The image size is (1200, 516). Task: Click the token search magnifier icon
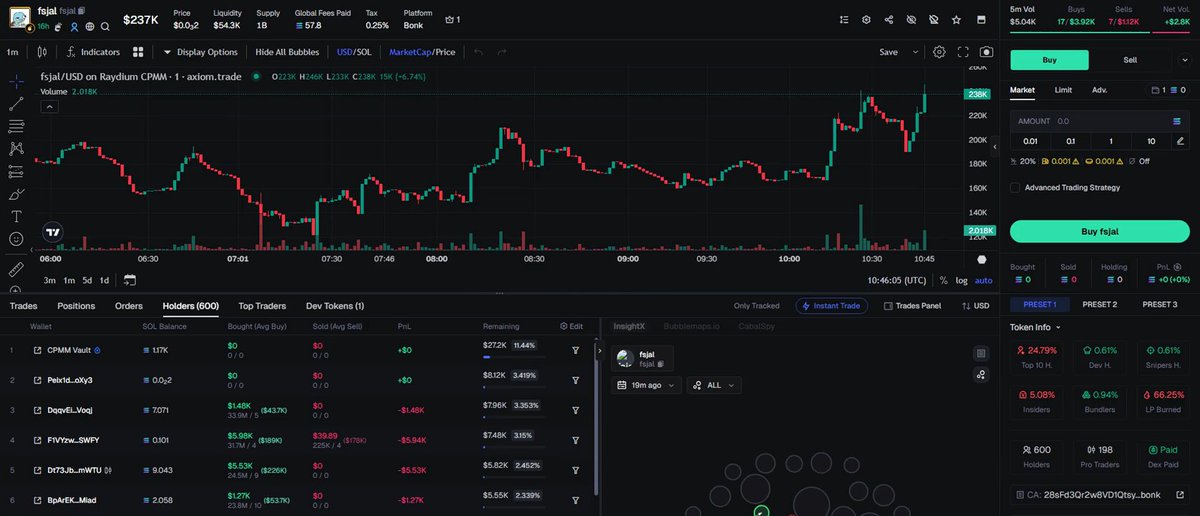pos(105,27)
